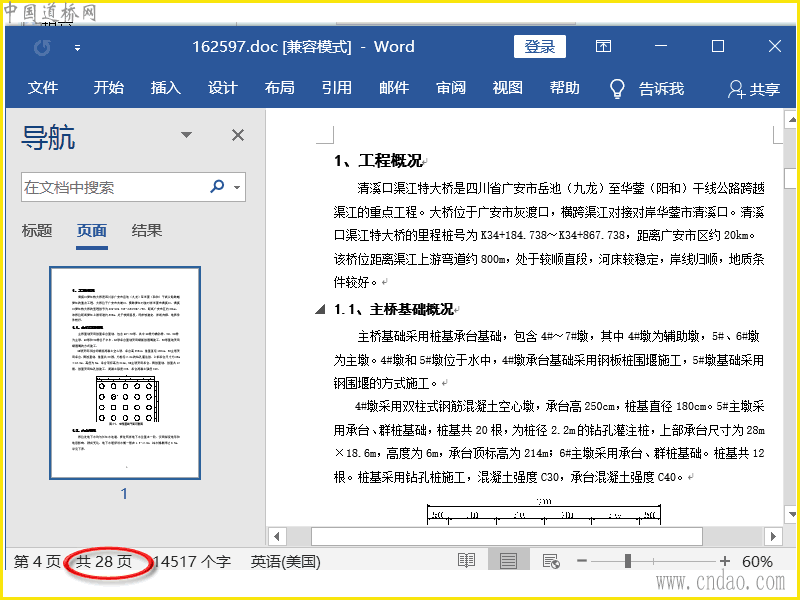Click the horizontal scrollbar right arrow
Viewport: 800px width, 600px height.
tap(773, 536)
